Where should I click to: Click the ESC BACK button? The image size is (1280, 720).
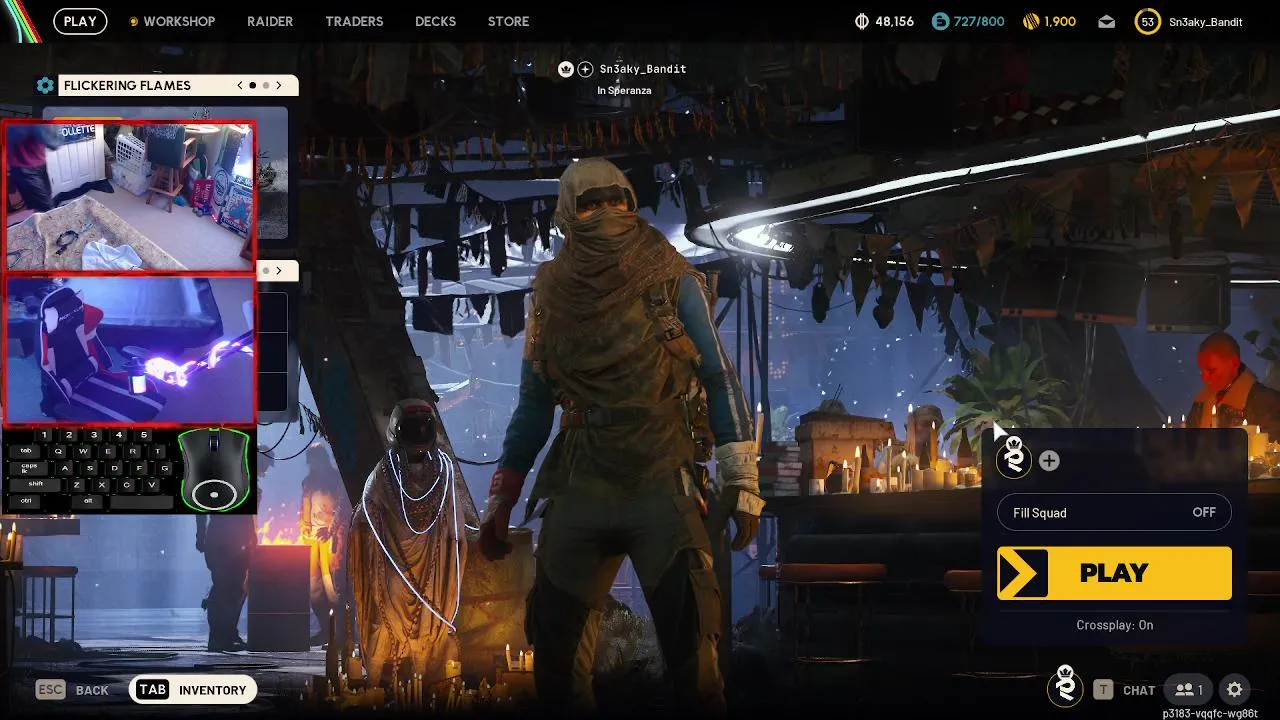(x=72, y=690)
